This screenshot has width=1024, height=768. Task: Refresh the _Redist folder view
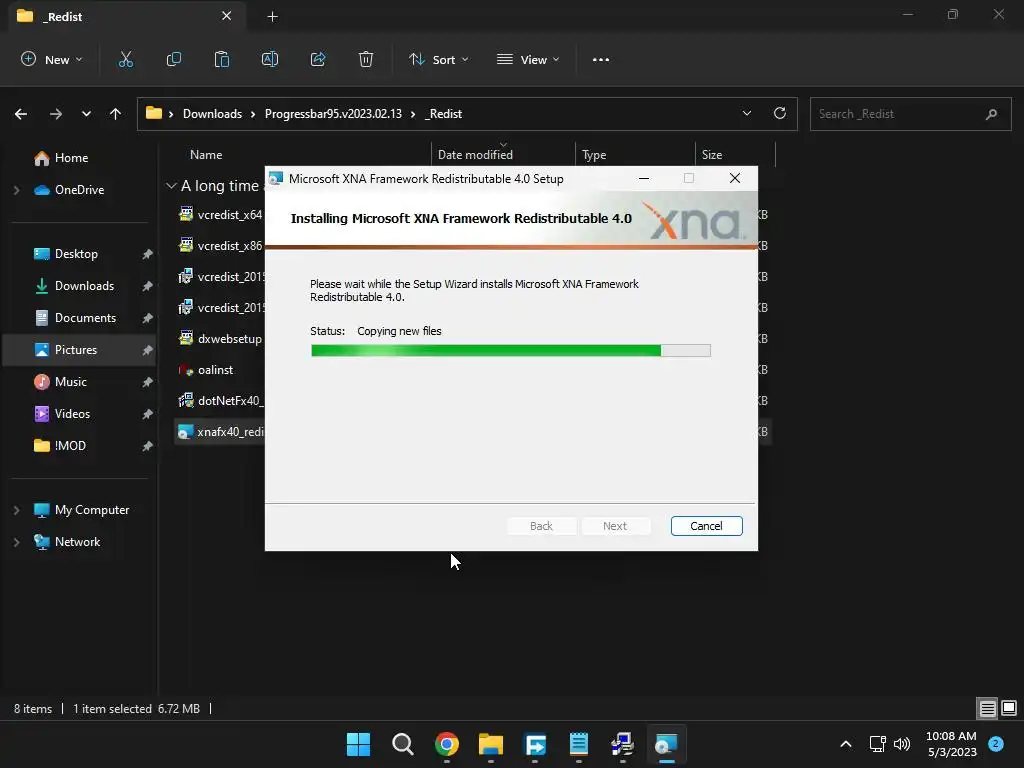click(x=780, y=113)
